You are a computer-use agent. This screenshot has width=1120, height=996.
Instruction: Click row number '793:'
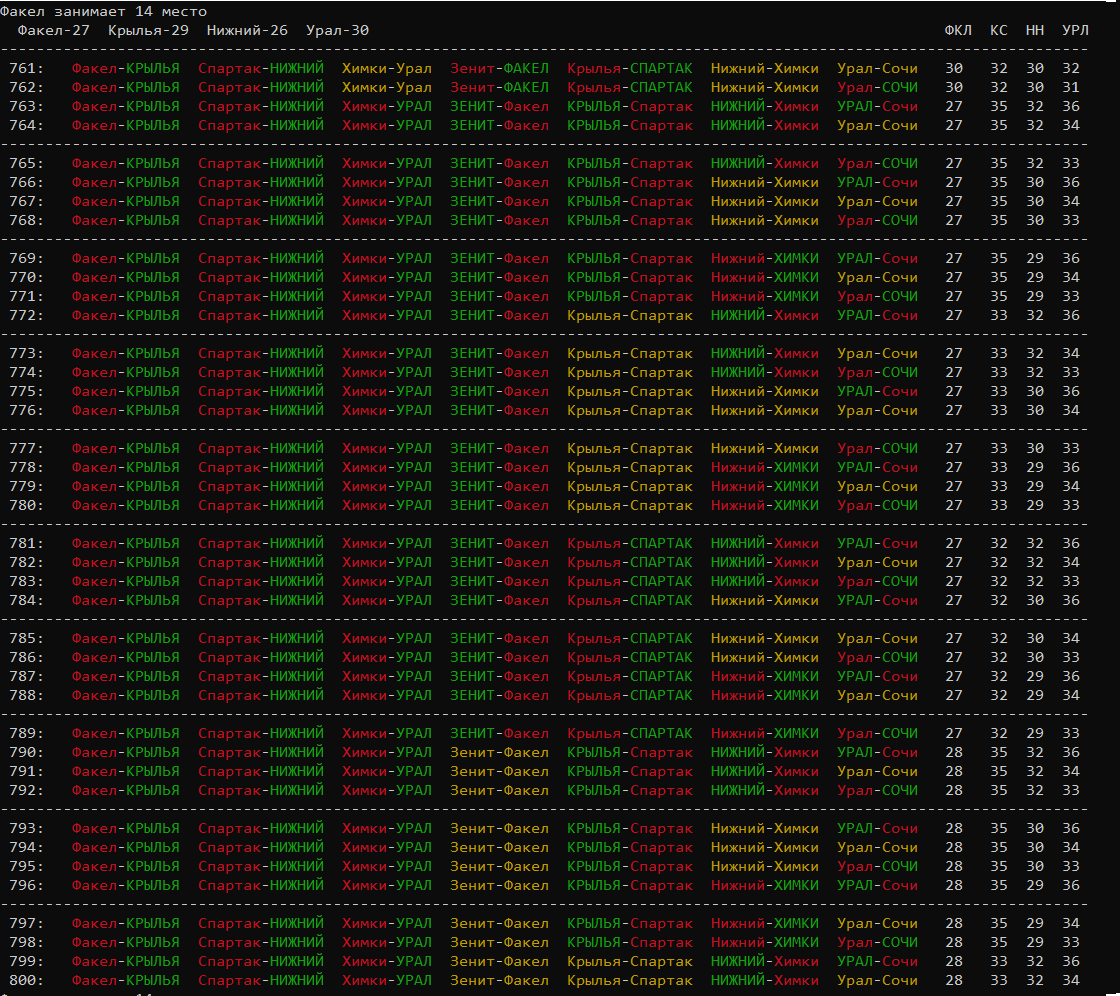coord(26,829)
